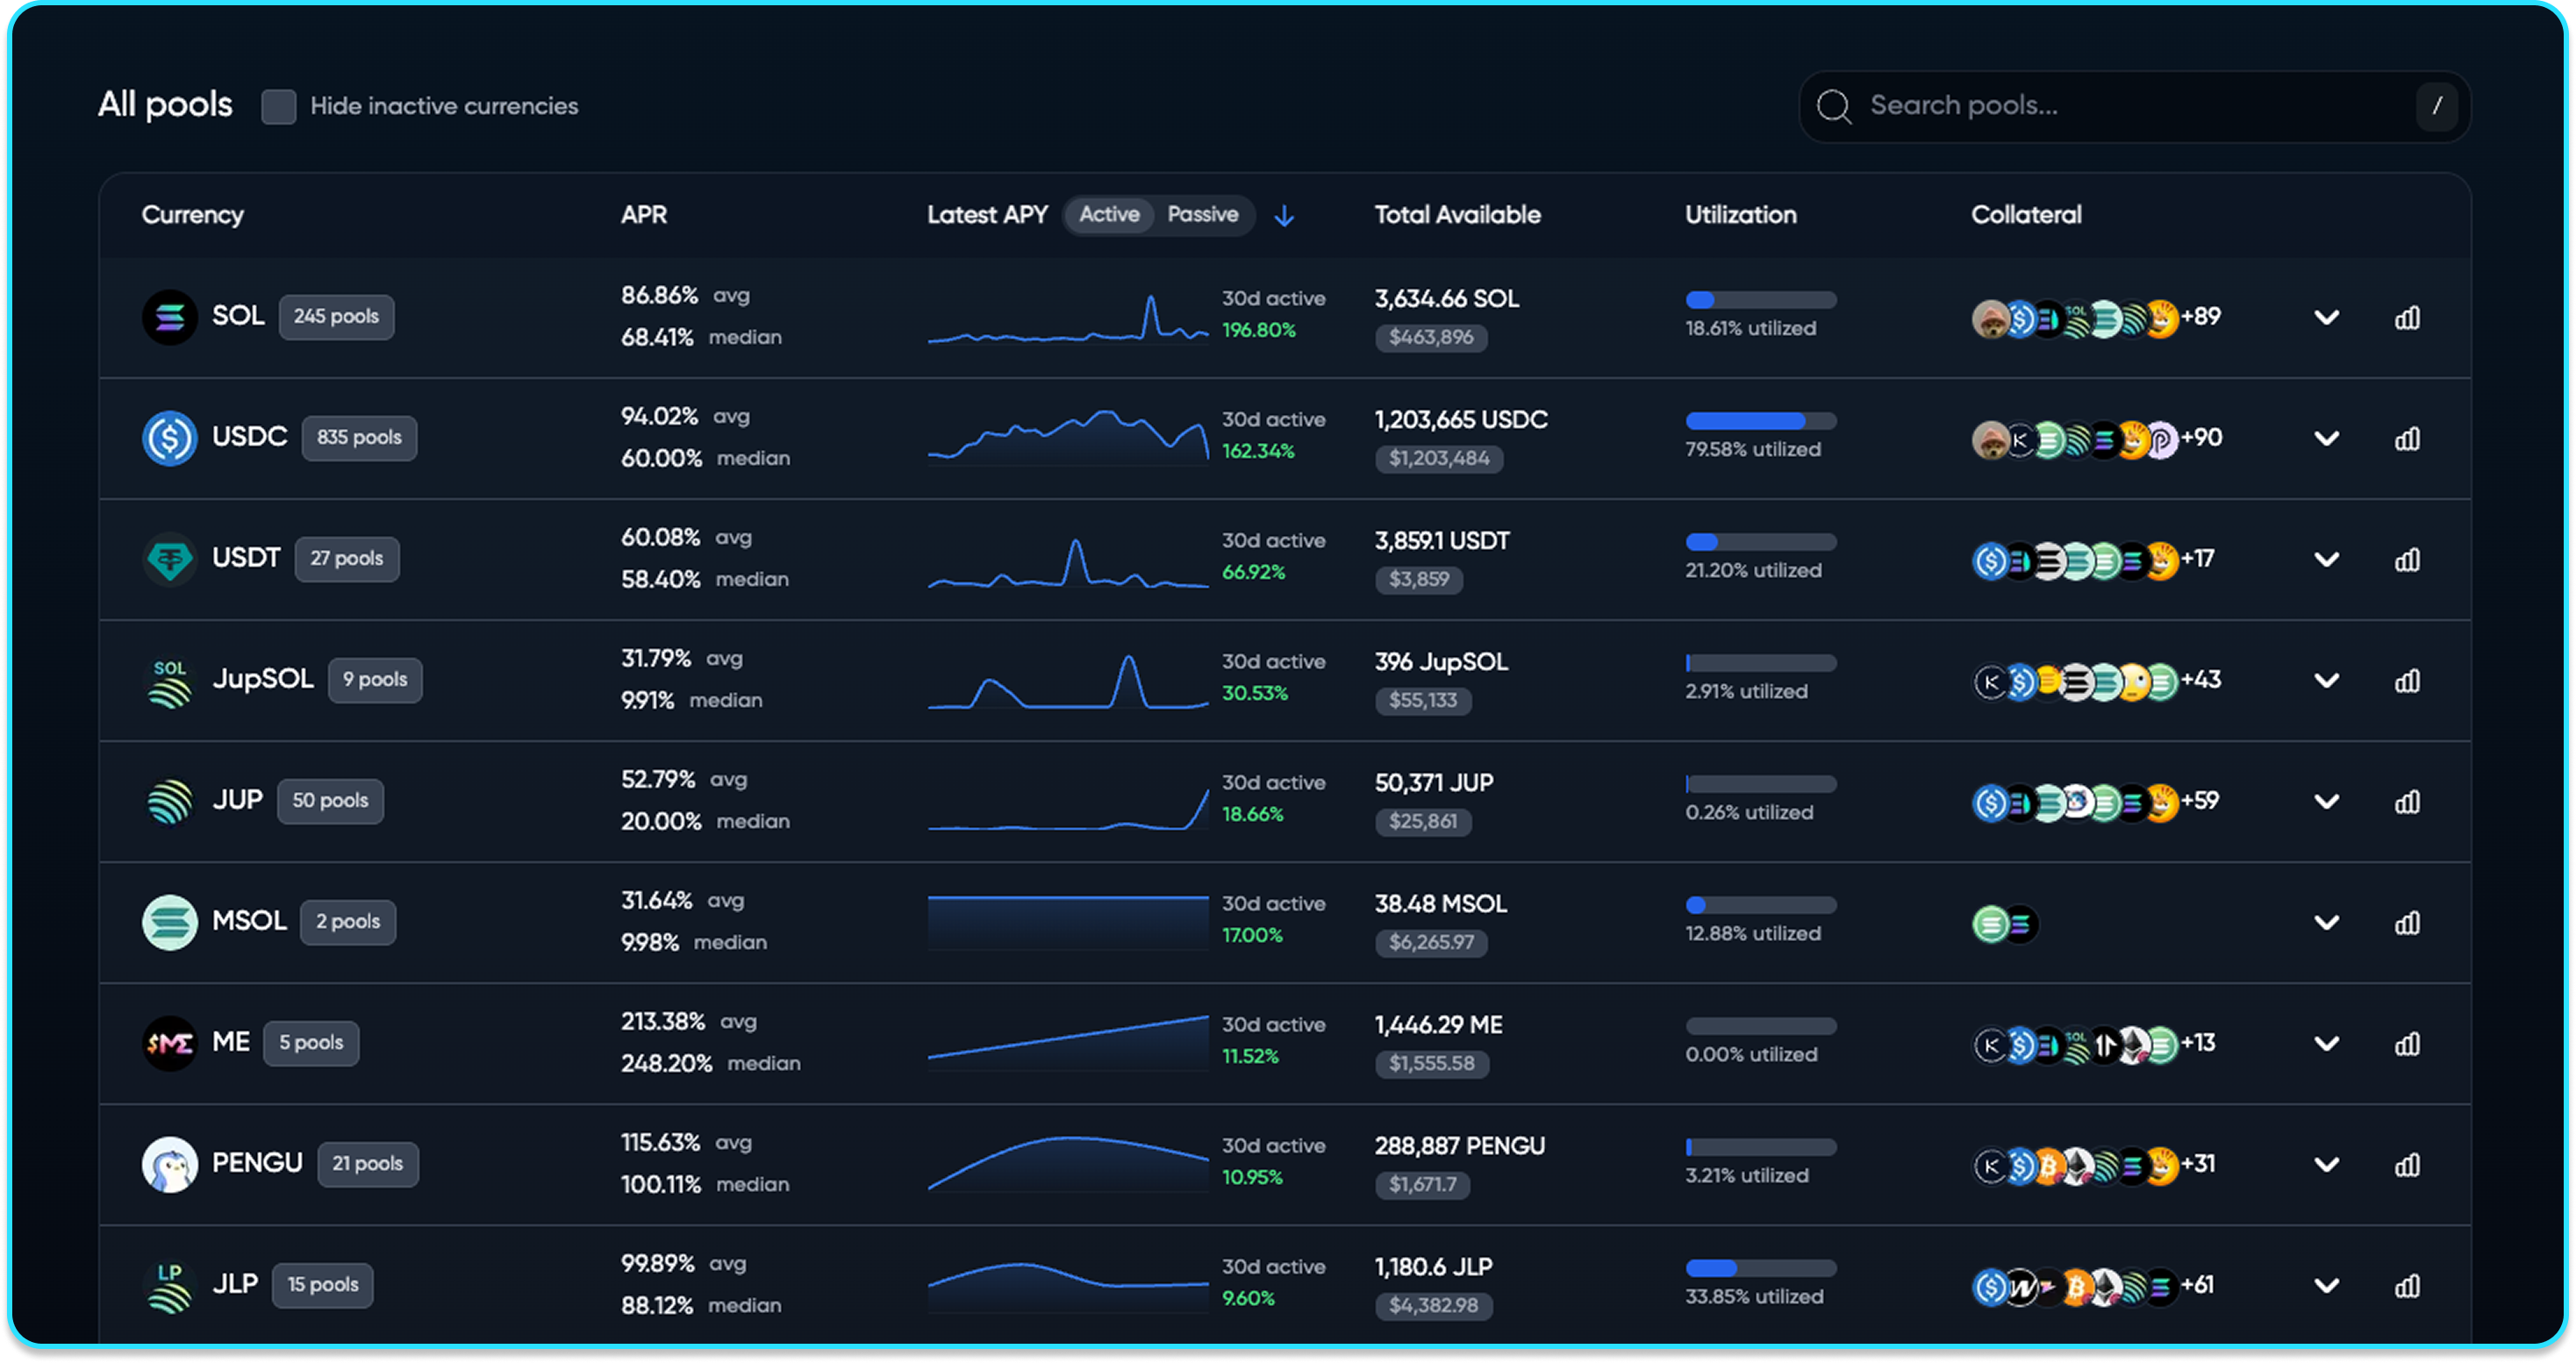The height and width of the screenshot is (1363, 2576).
Task: Click the PENGU penguin logo
Action: 169,1164
